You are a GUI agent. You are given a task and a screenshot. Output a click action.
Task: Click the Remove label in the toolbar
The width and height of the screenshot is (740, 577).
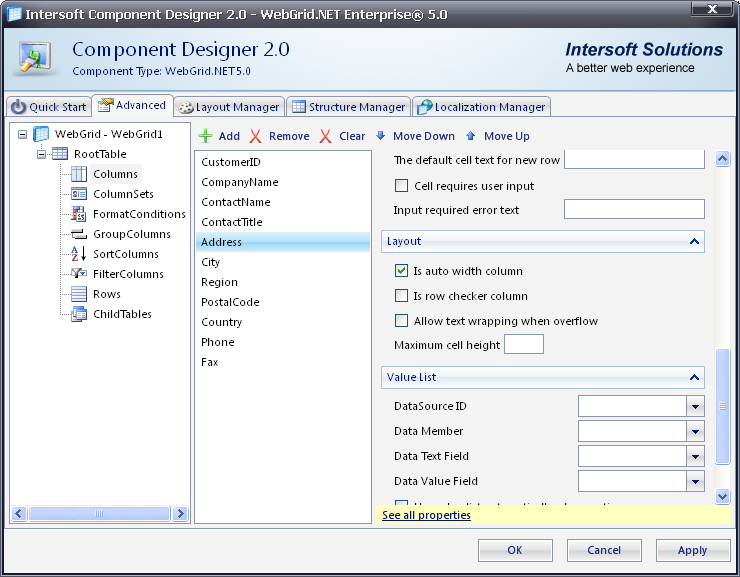click(x=289, y=136)
